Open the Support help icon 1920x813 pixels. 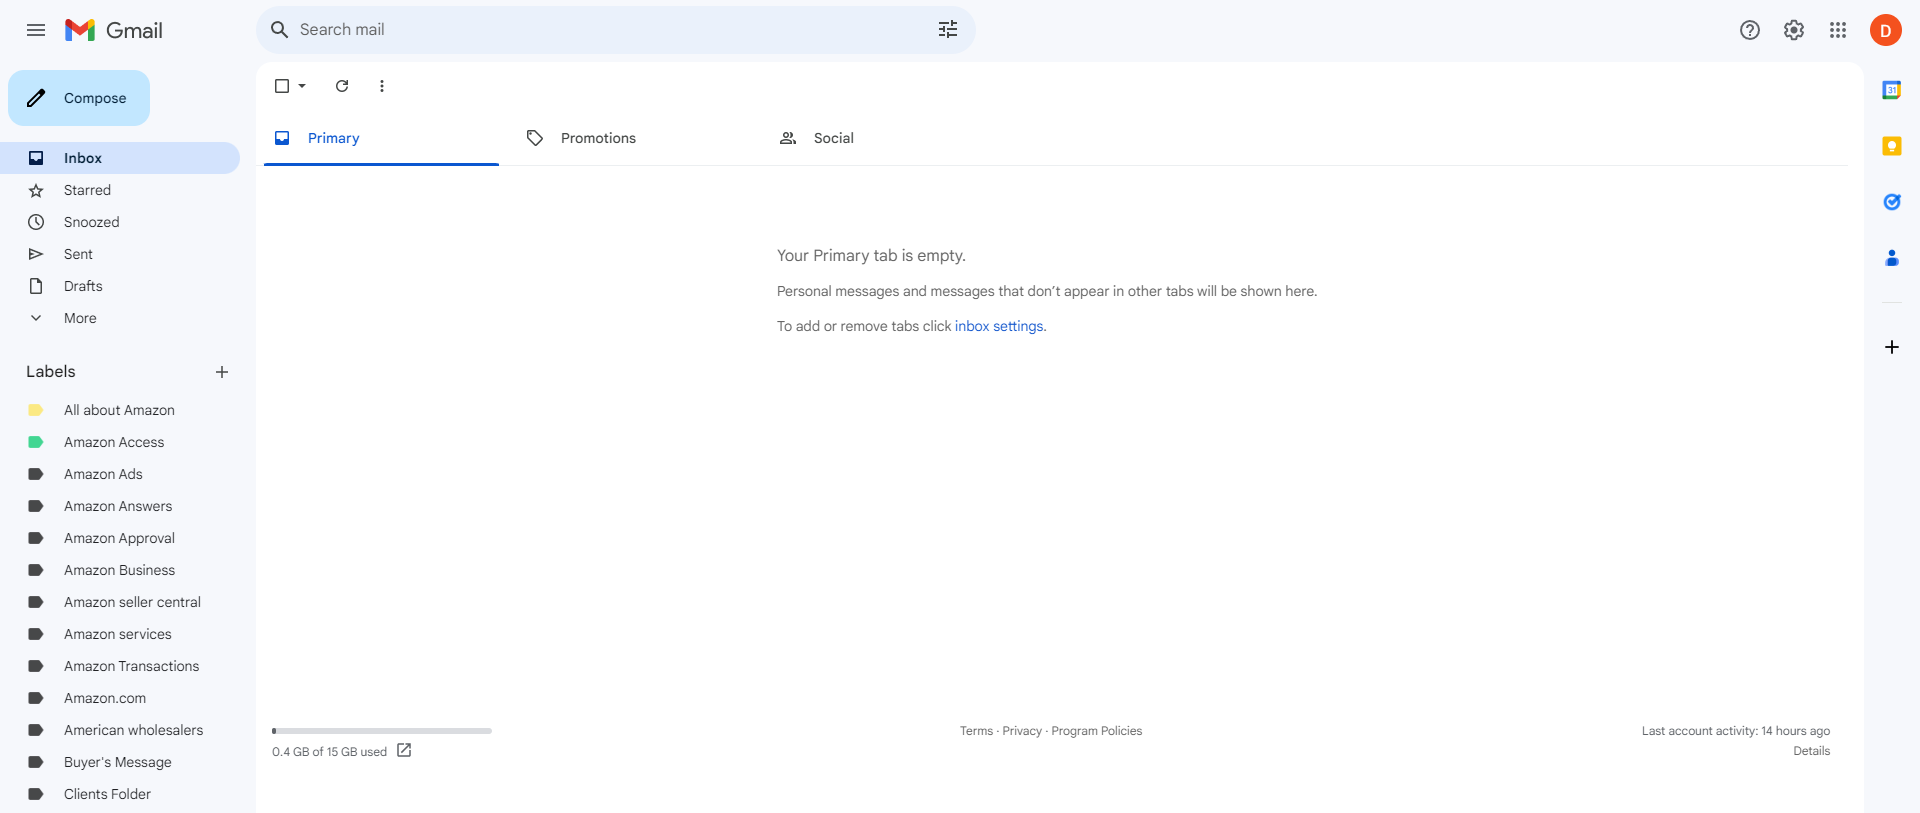pyautogui.click(x=1750, y=30)
